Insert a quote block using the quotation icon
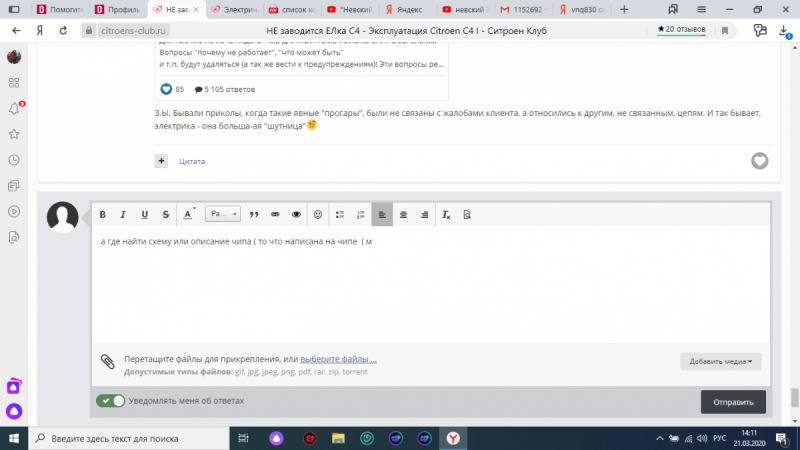 point(254,214)
